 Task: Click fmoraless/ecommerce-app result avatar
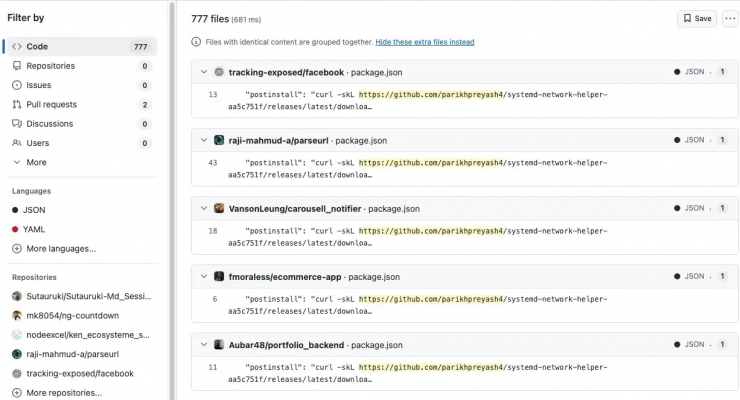click(x=219, y=276)
